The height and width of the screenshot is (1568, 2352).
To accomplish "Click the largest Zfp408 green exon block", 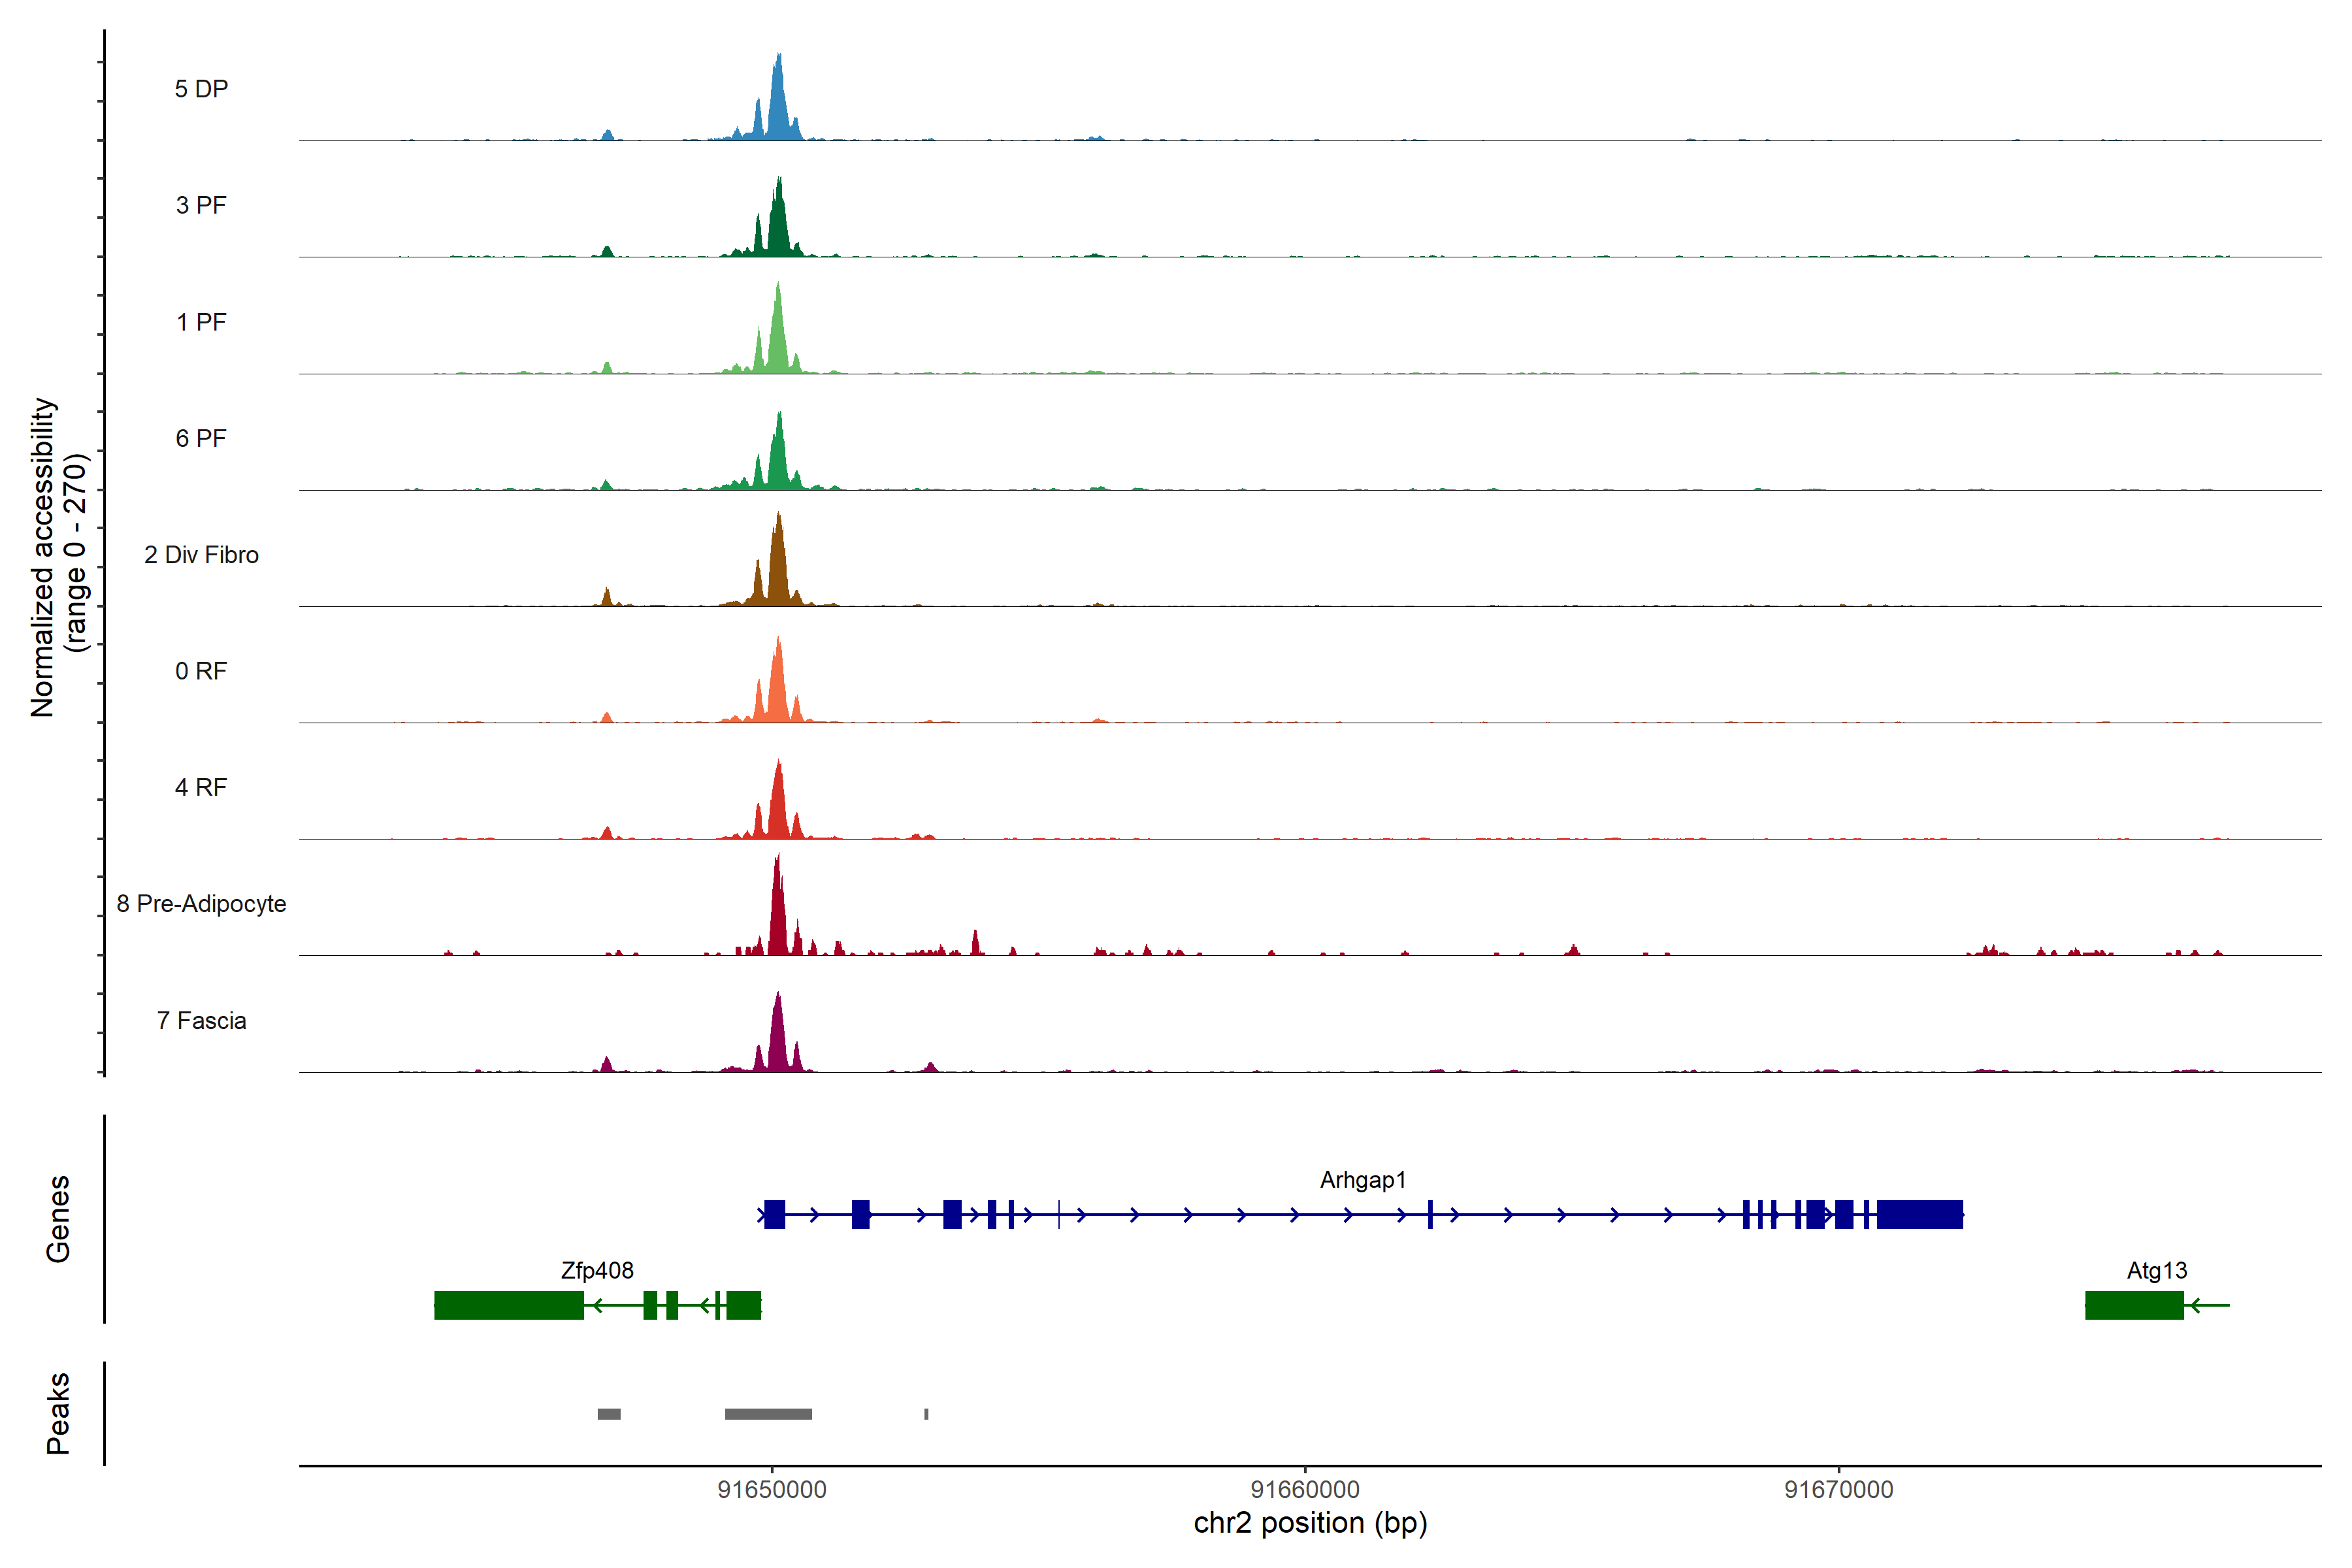I will [508, 1305].
